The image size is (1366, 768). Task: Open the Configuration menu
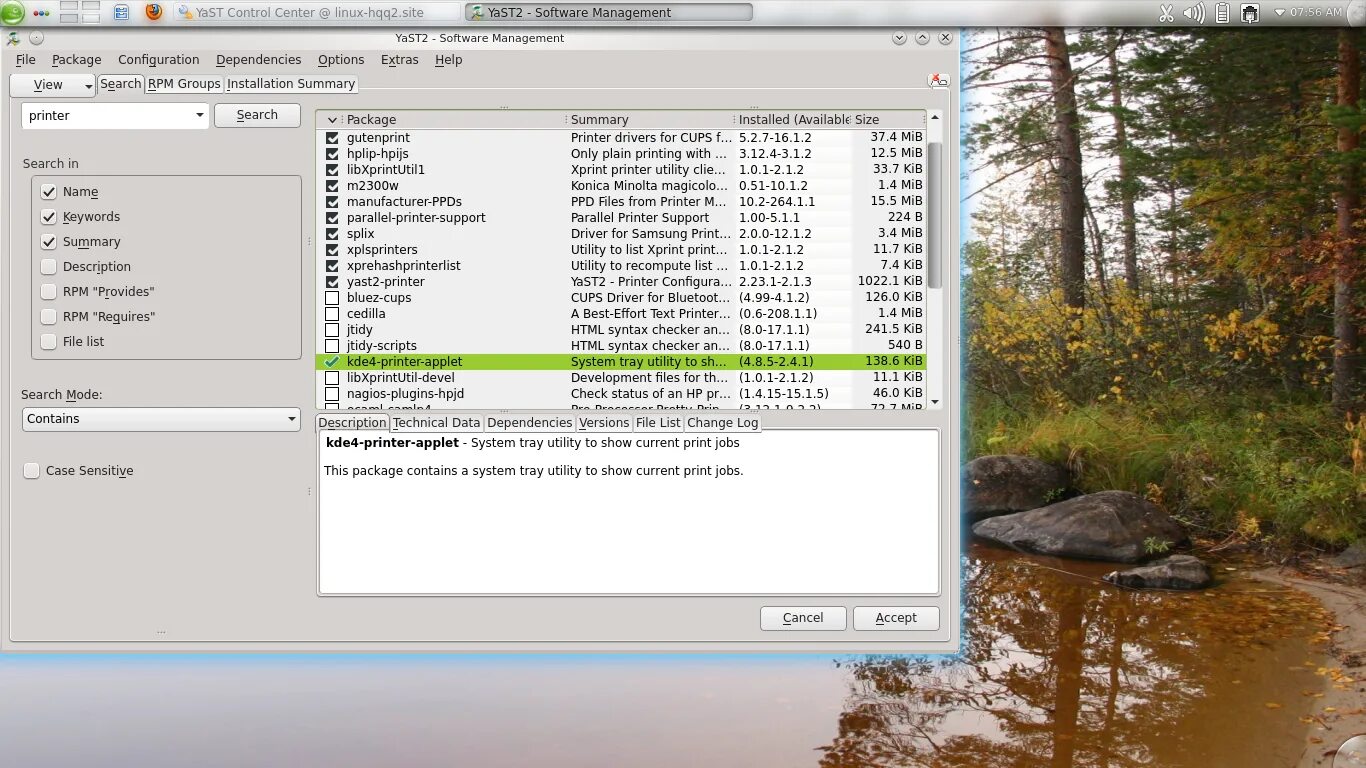pyautogui.click(x=159, y=60)
